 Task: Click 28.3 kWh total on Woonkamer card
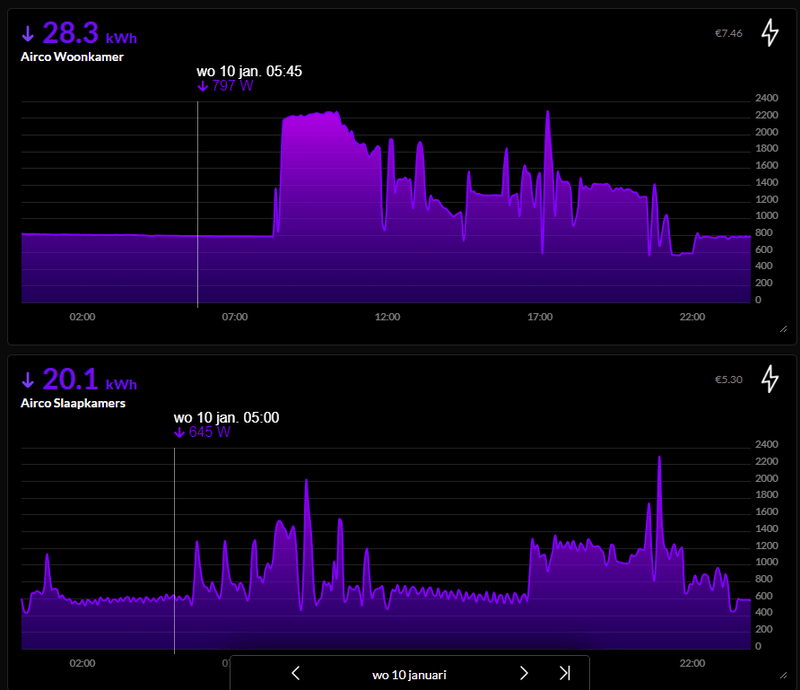[x=79, y=34]
